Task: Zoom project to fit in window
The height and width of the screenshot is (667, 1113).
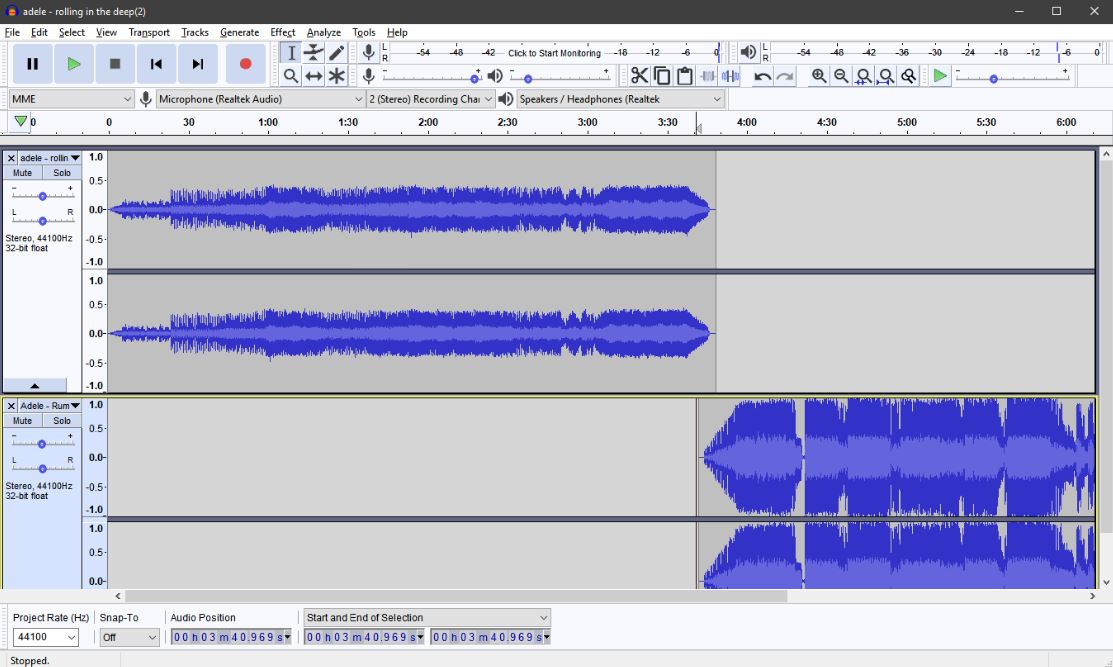Action: pyautogui.click(x=885, y=75)
